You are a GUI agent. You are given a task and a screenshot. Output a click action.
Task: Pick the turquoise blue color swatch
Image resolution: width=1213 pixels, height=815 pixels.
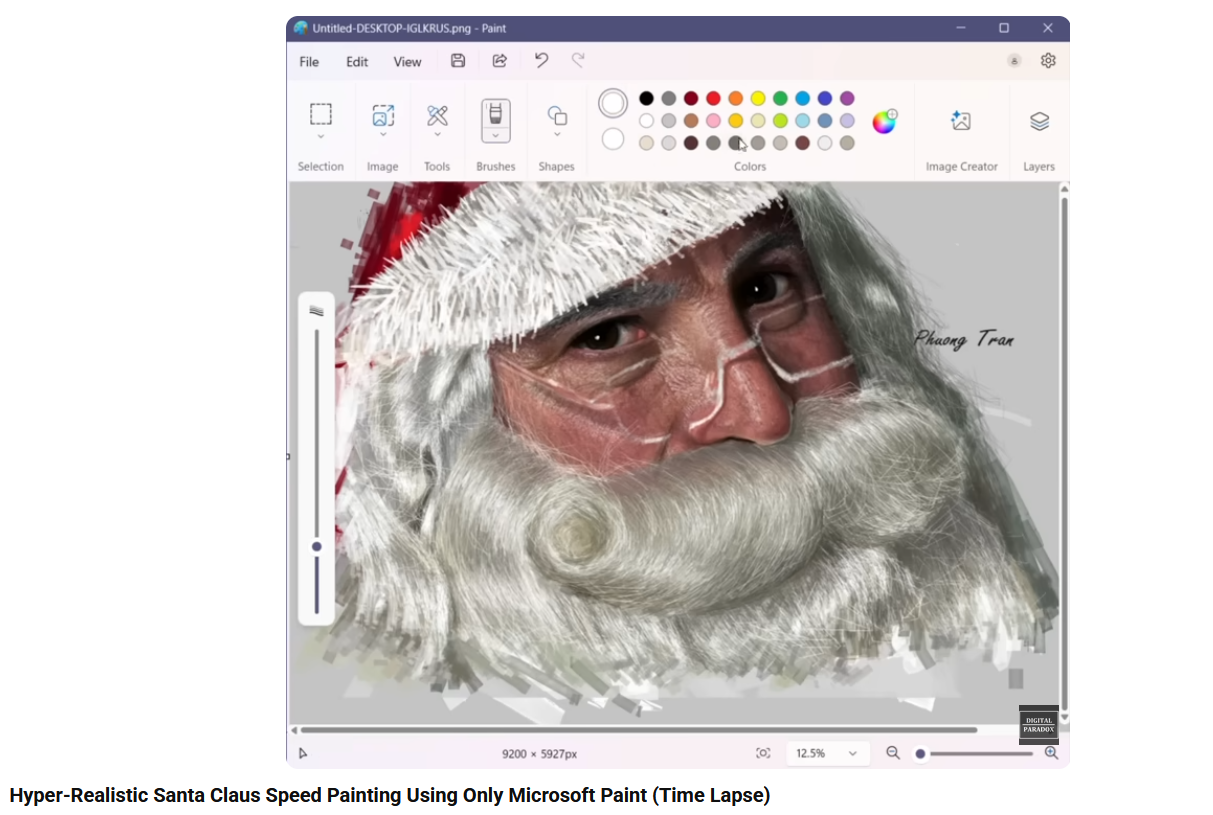click(x=802, y=98)
